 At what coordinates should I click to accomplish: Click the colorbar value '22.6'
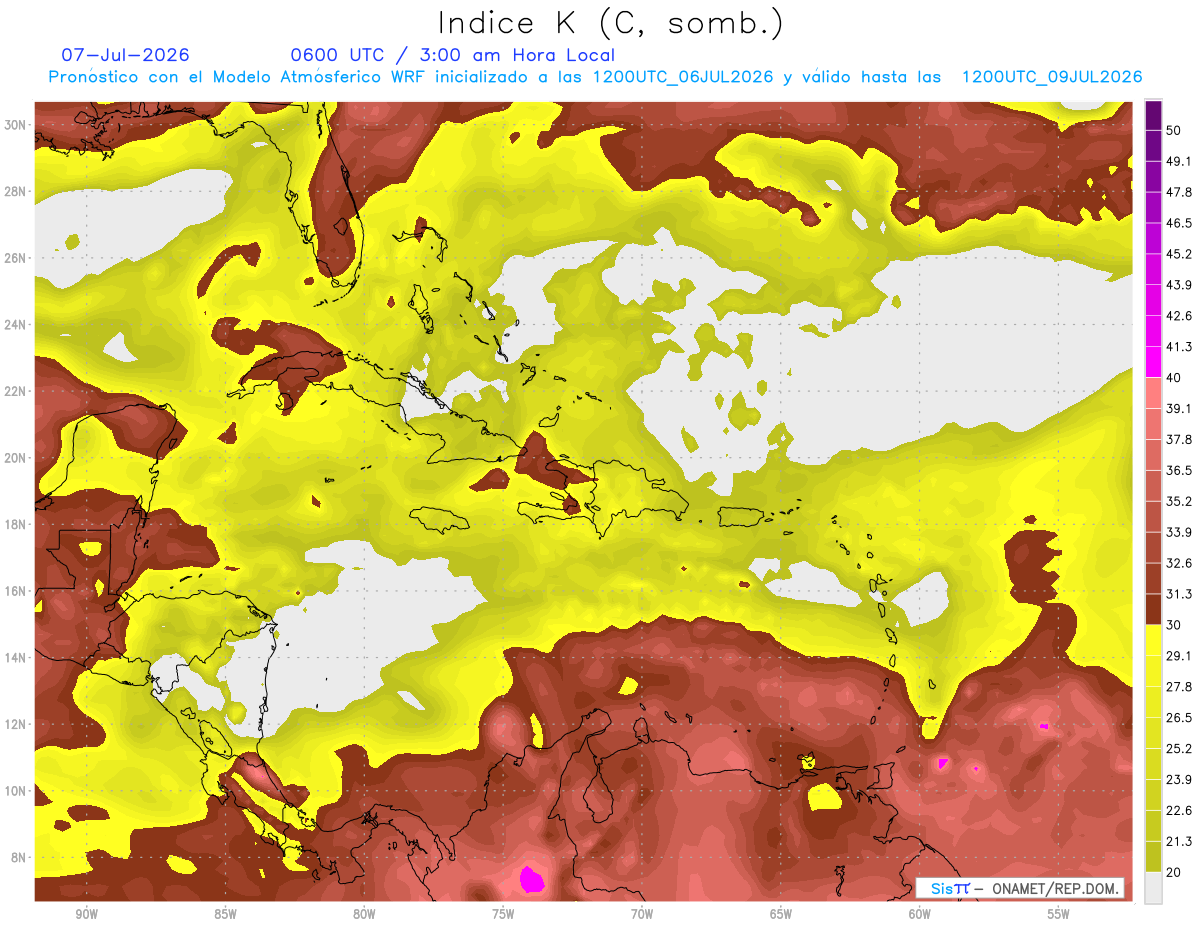point(1178,810)
